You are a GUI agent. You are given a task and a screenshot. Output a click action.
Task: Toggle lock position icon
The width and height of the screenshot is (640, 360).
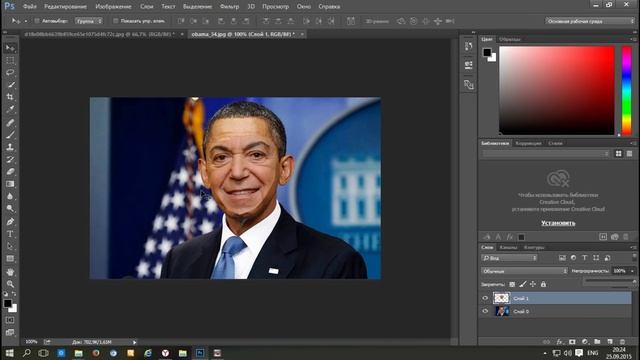(533, 284)
